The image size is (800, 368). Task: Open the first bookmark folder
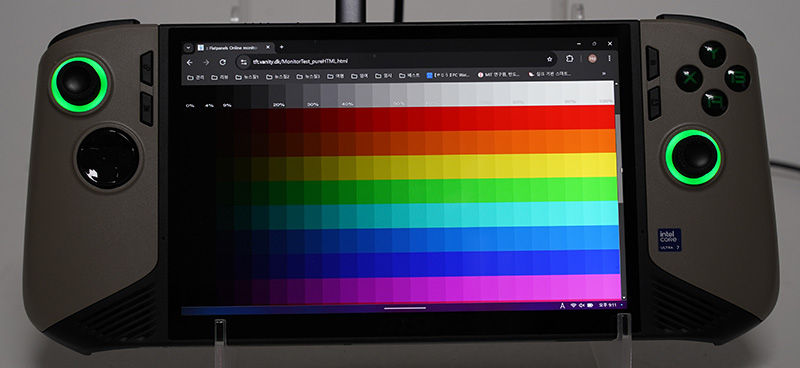(196, 77)
